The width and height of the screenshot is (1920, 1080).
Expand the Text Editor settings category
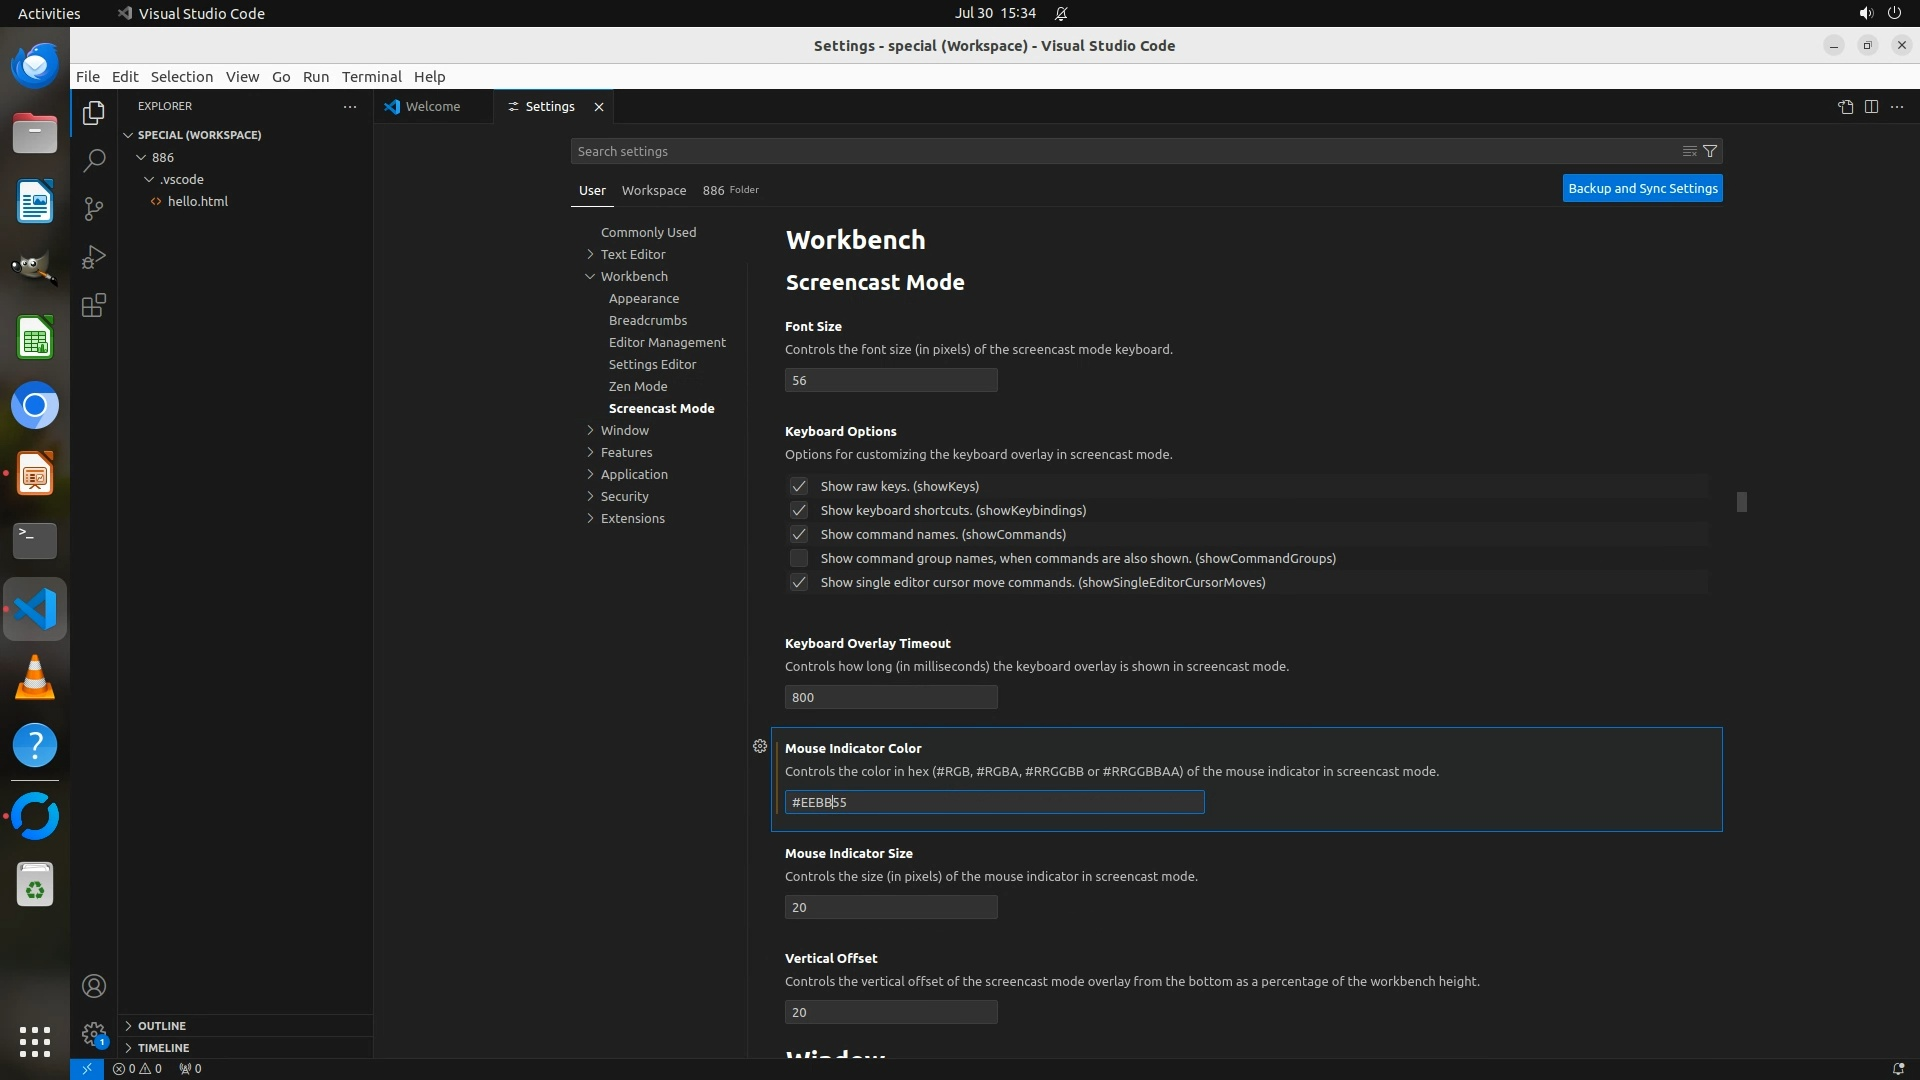tap(632, 254)
